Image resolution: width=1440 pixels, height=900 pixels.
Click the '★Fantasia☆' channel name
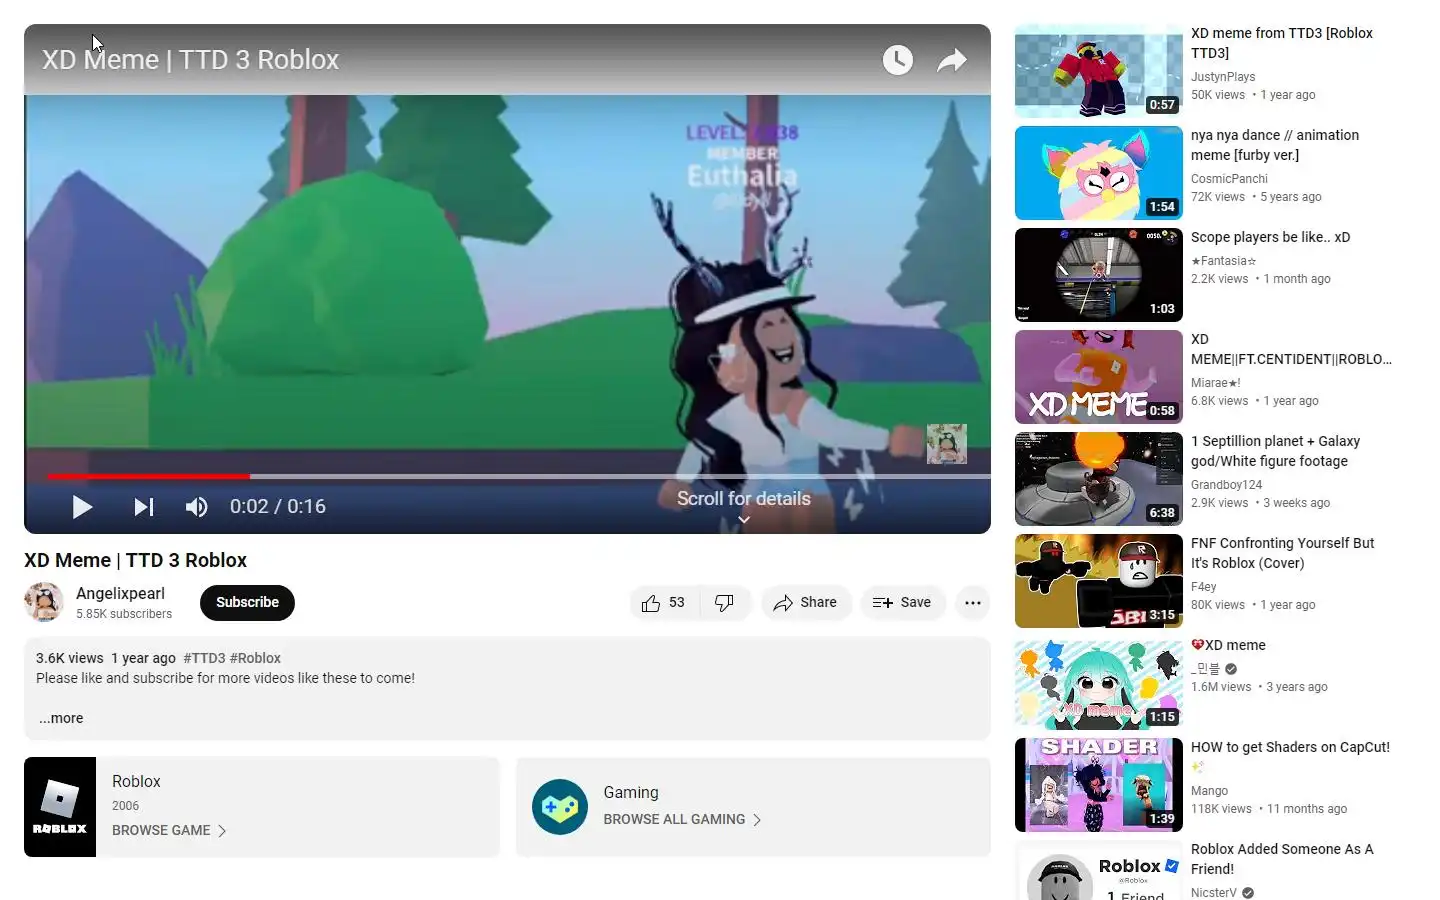point(1223,261)
